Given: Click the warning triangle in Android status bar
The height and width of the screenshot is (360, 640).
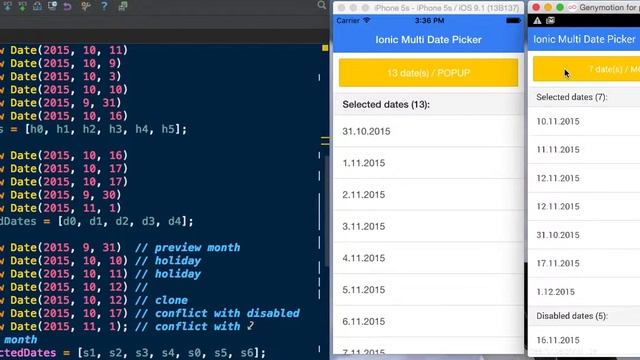Looking at the screenshot, I should pyautogui.click(x=537, y=20).
